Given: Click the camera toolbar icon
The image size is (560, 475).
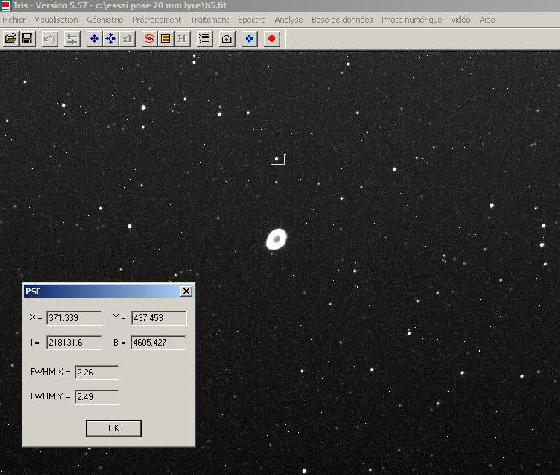Looking at the screenshot, I should 227,39.
